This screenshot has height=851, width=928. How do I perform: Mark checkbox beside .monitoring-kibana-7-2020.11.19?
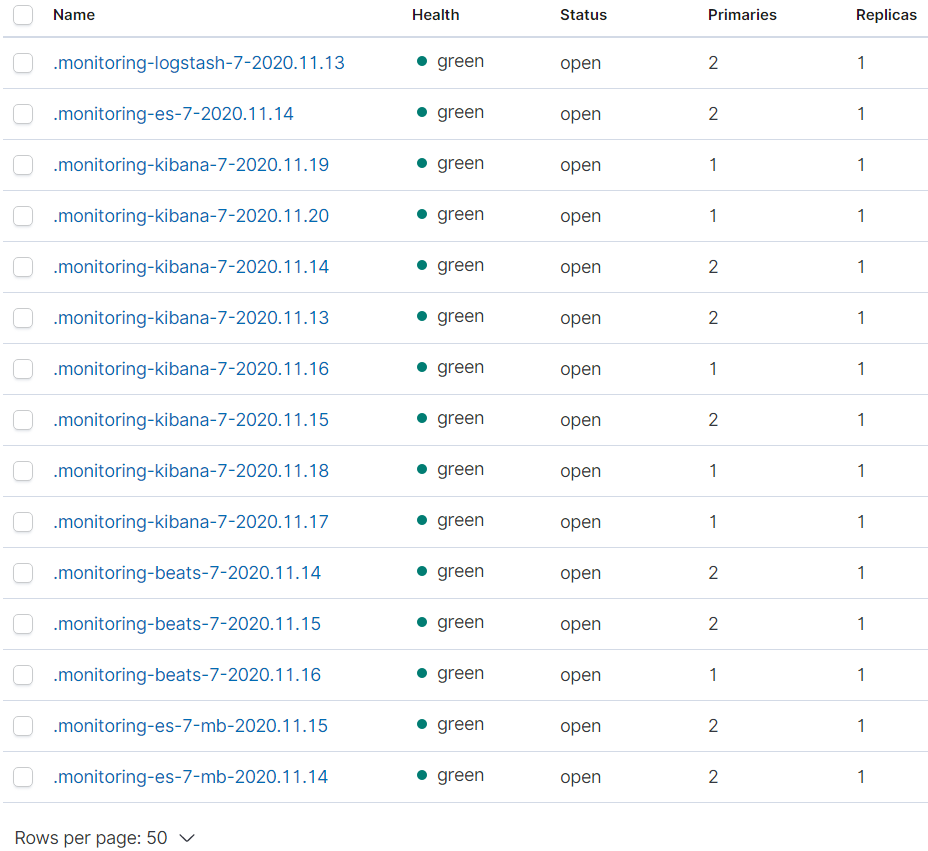pyautogui.click(x=23, y=165)
